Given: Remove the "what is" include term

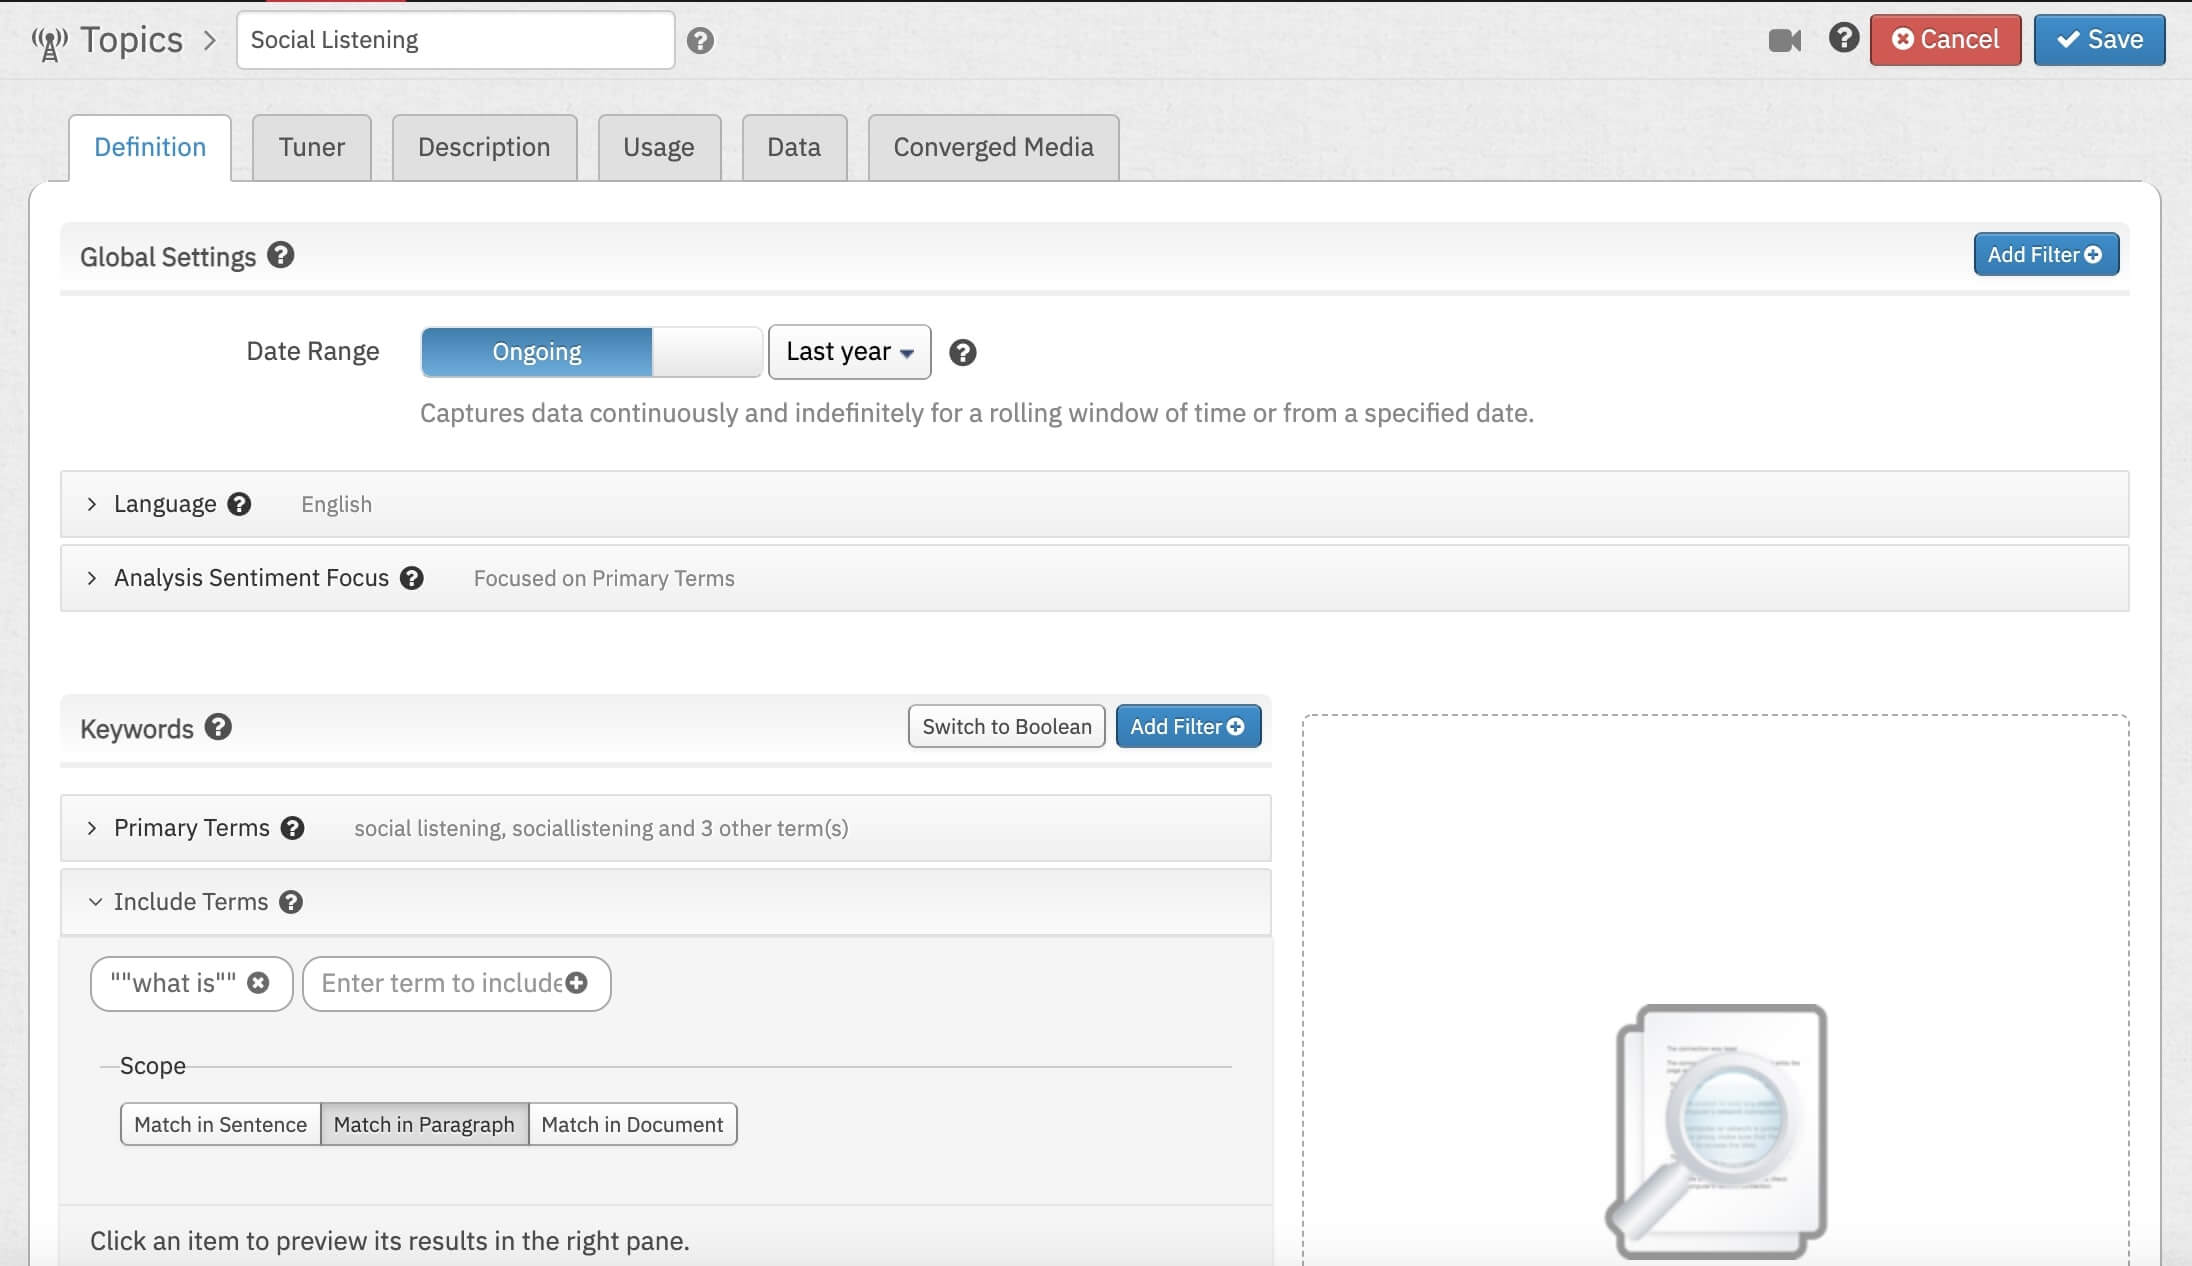Looking at the screenshot, I should (258, 983).
